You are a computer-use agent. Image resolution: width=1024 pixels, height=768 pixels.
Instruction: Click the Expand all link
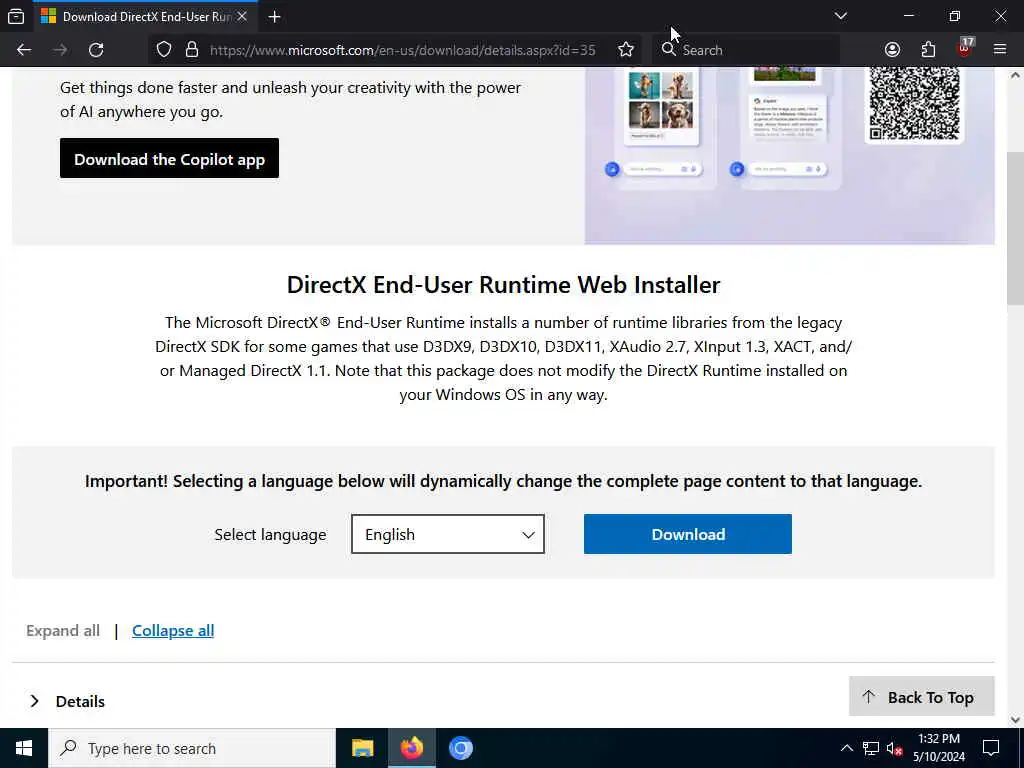(63, 631)
